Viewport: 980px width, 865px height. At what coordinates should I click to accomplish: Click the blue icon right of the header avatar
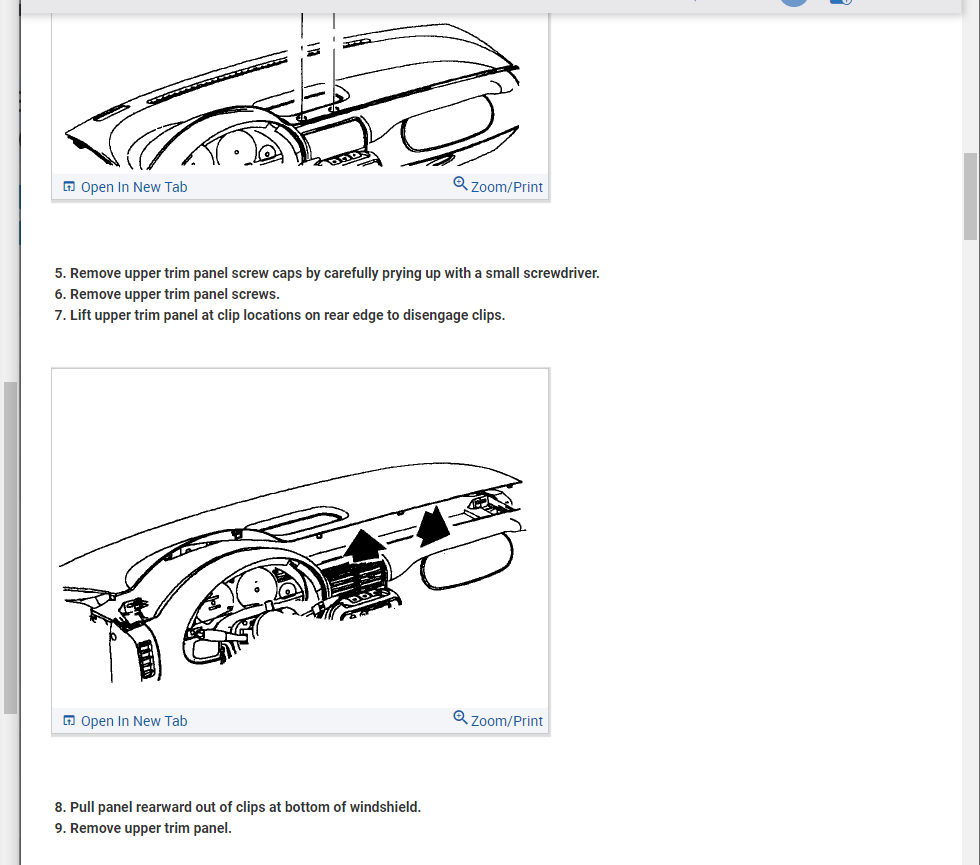840,3
